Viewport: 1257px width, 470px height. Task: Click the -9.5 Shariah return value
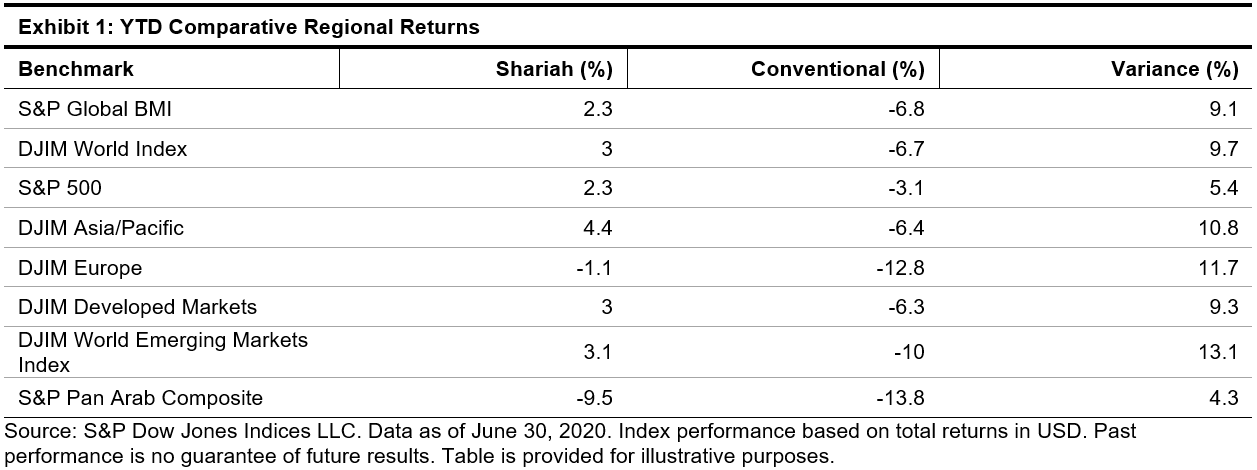click(x=595, y=398)
